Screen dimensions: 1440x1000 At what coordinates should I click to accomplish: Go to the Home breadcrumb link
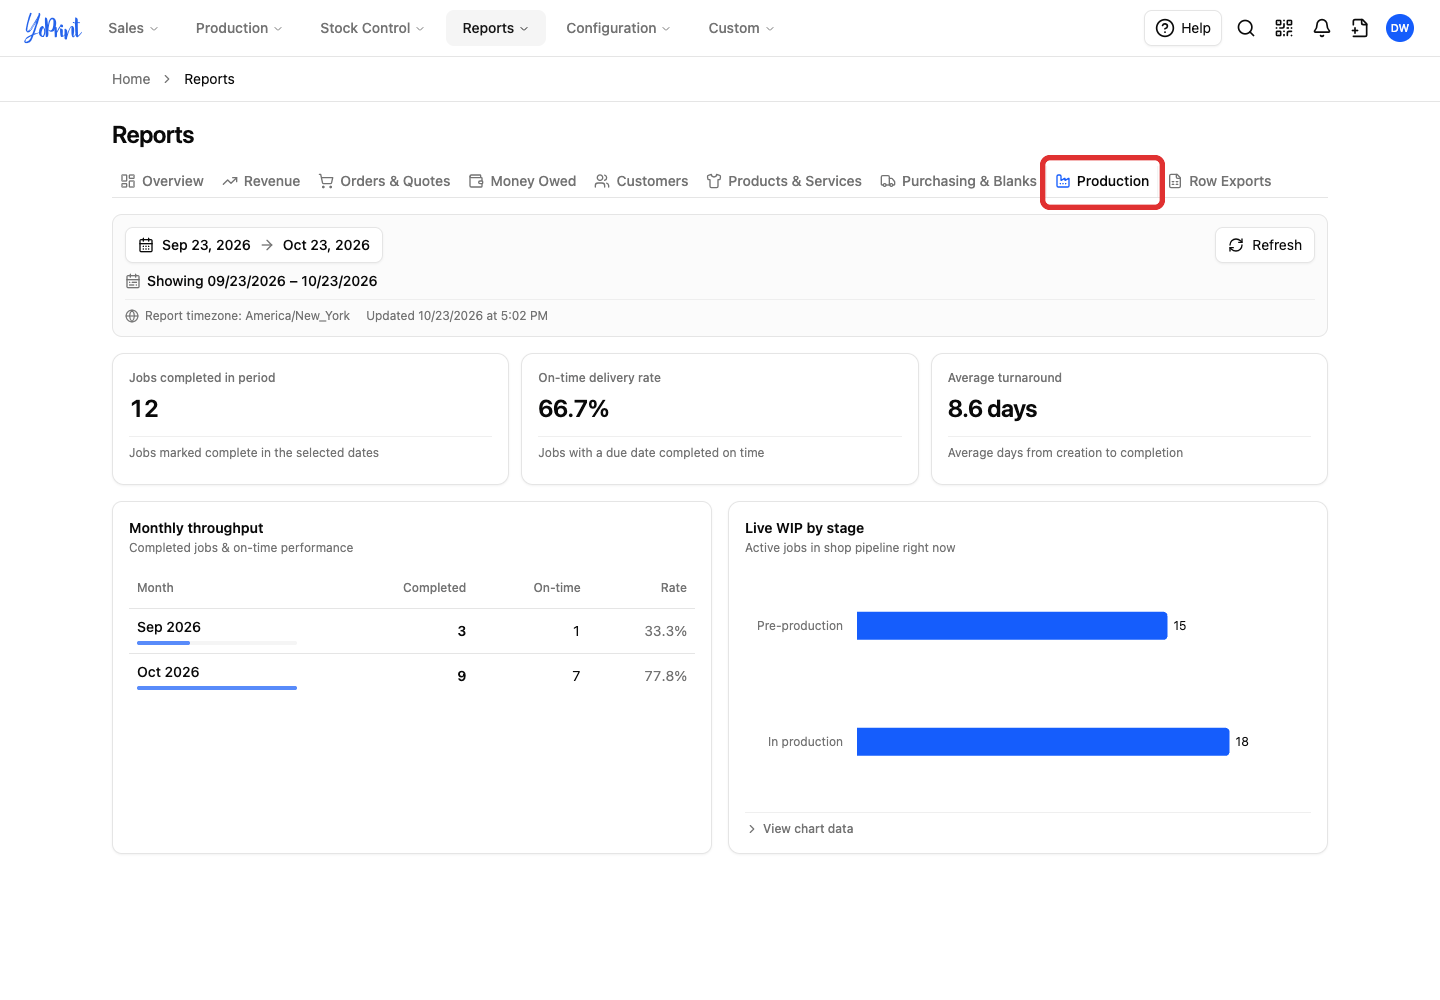(131, 79)
